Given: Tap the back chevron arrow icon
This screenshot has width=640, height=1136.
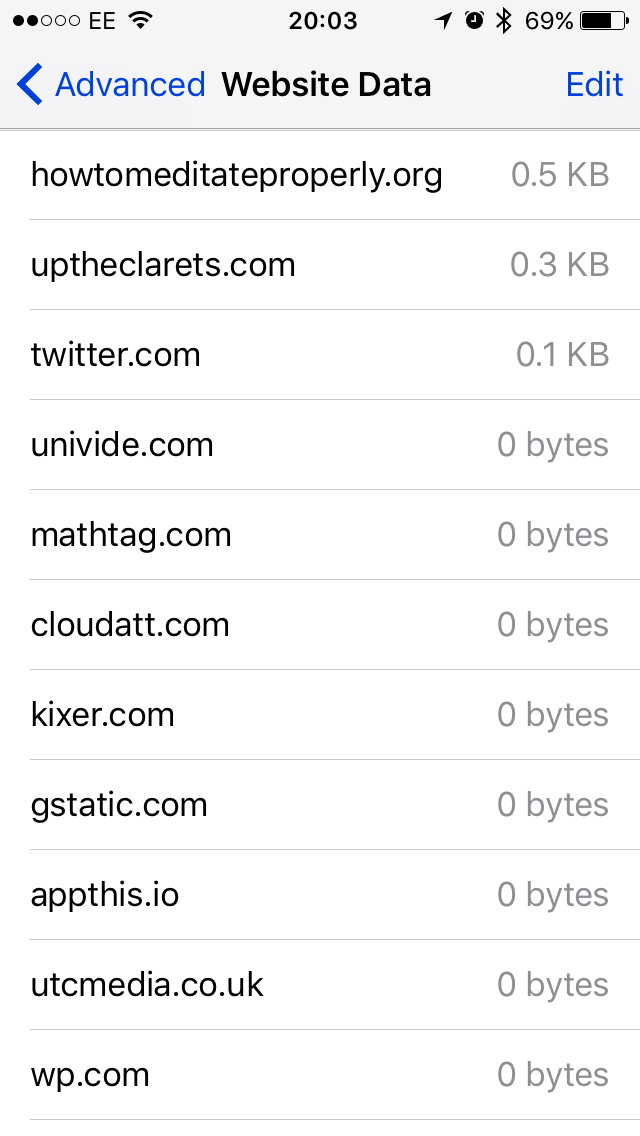Looking at the screenshot, I should point(30,85).
